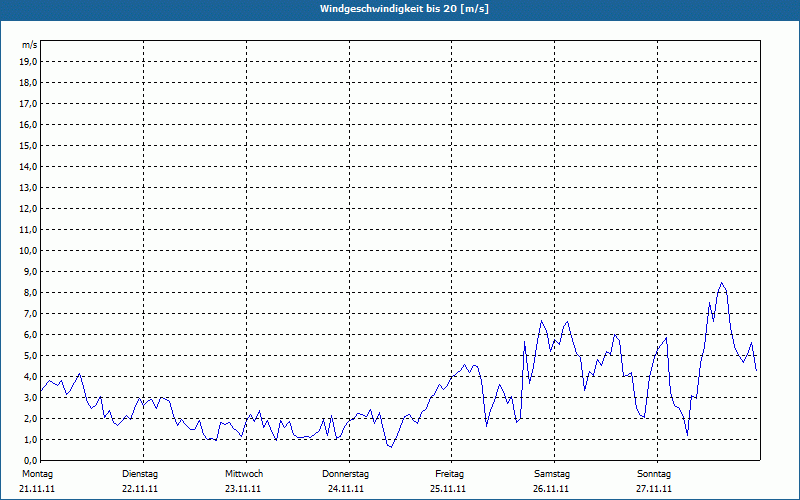Select the 6,0 y-axis label
Image resolution: width=800 pixels, height=500 pixels.
[30, 335]
